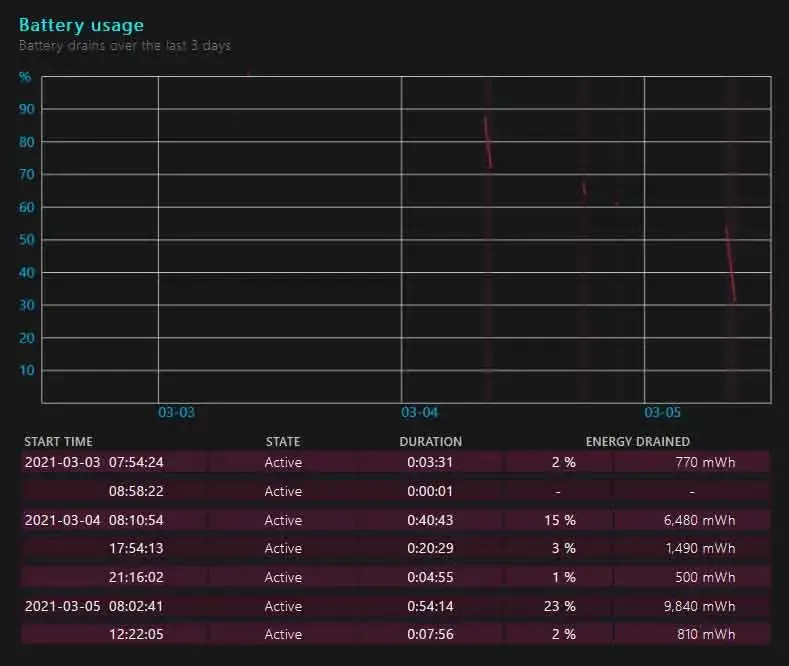Select duration 0:20:29
This screenshot has height=666, width=789.
[x=430, y=548]
